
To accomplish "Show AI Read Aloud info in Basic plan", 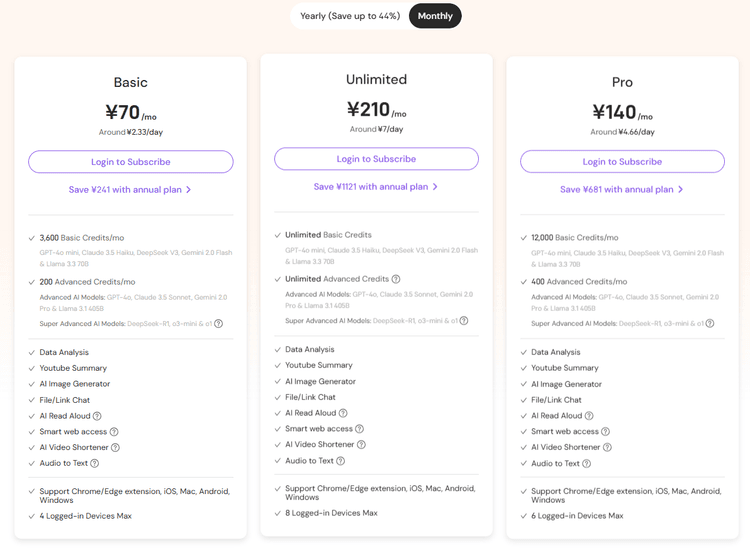I will tap(97, 416).
